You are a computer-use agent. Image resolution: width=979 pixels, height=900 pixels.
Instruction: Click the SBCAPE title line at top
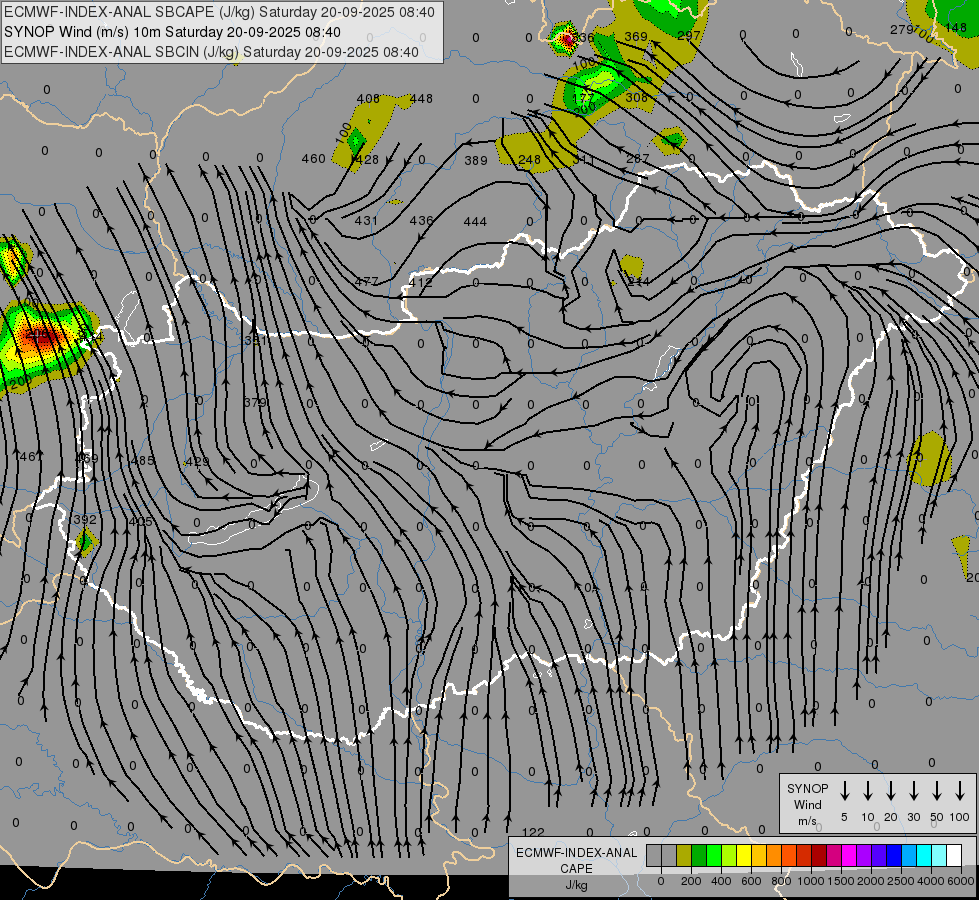[219, 12]
